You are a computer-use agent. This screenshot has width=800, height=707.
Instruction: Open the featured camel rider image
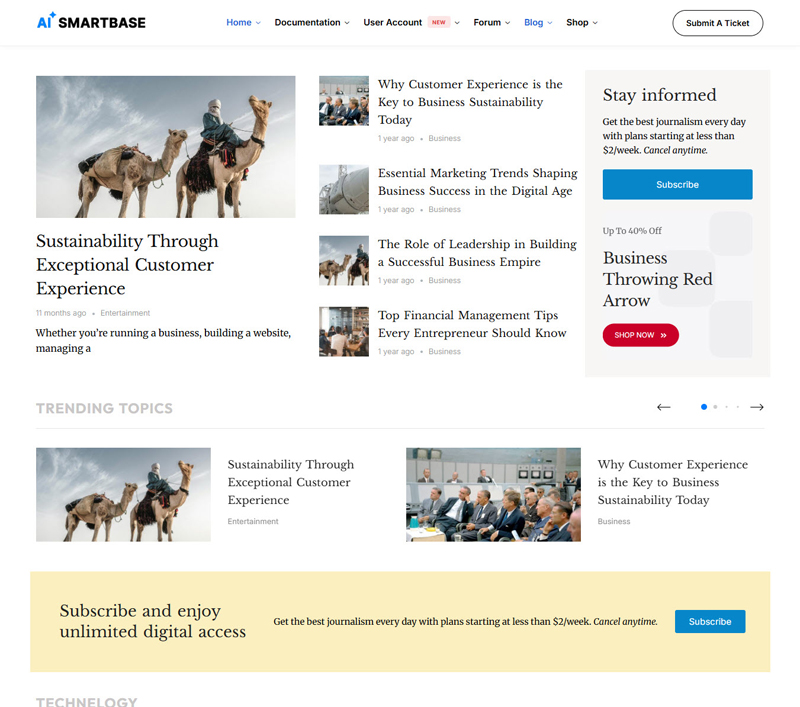point(165,147)
